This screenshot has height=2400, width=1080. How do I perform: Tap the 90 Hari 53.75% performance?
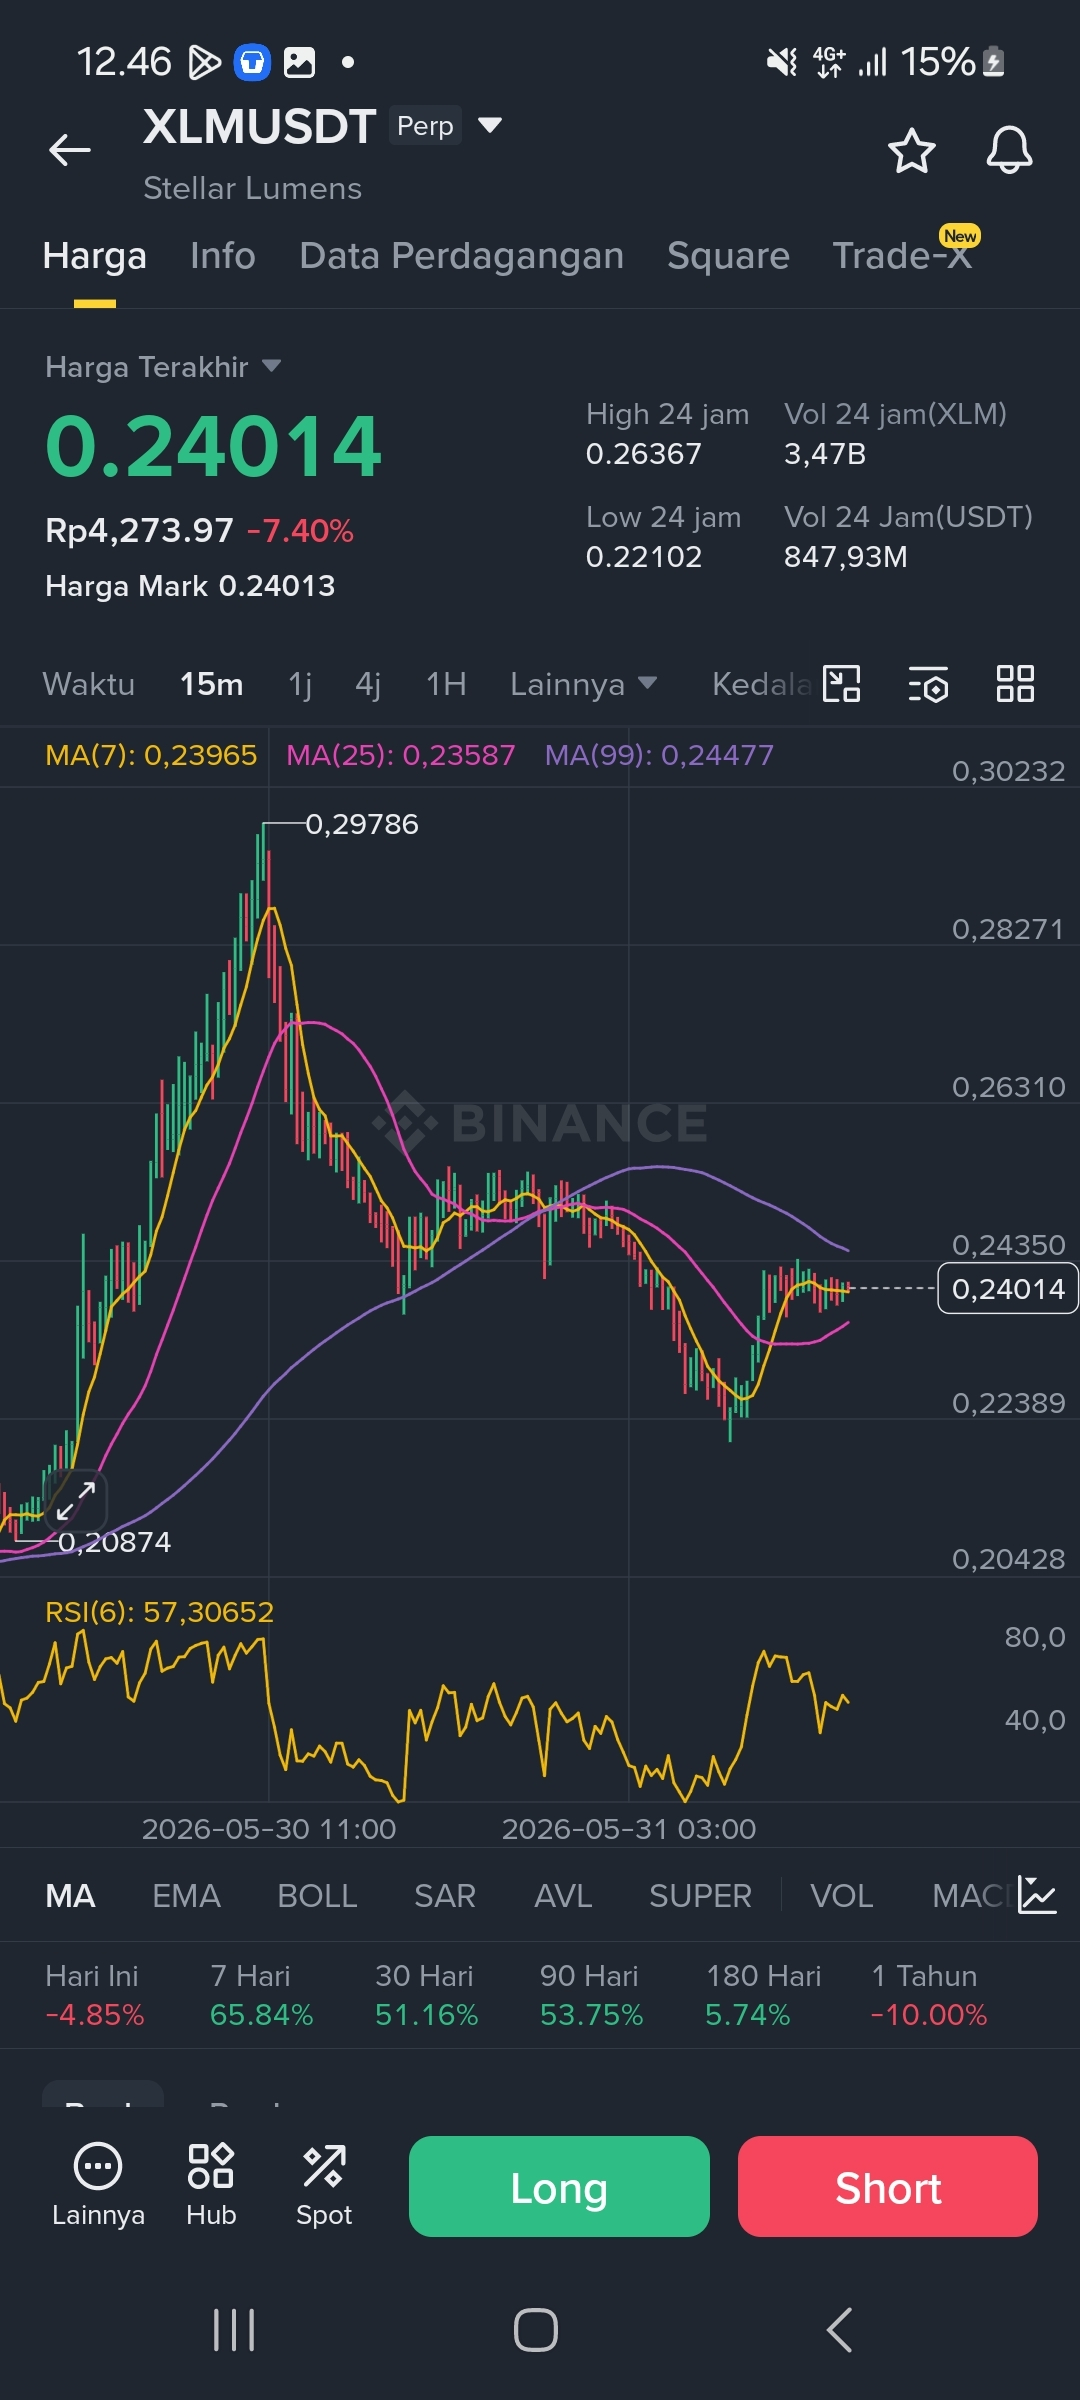tap(591, 1995)
